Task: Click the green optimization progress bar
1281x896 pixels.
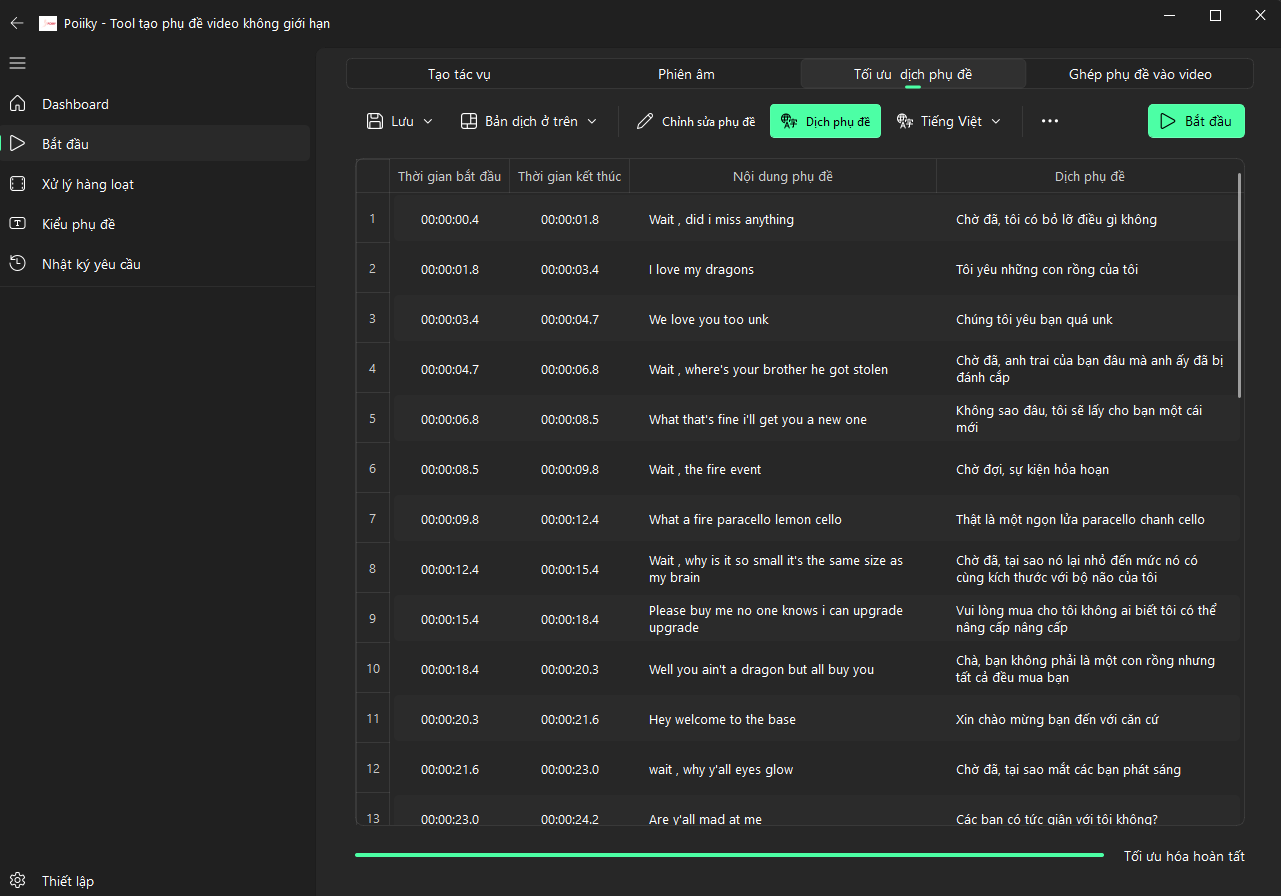Action: click(x=728, y=855)
